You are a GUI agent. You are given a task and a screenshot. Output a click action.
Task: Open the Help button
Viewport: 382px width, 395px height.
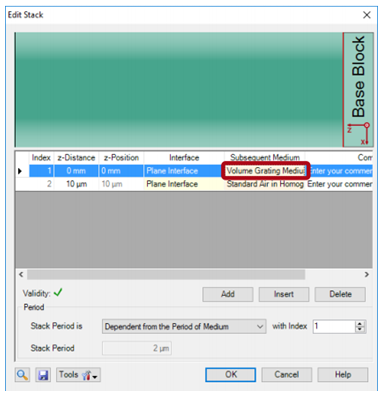click(343, 375)
